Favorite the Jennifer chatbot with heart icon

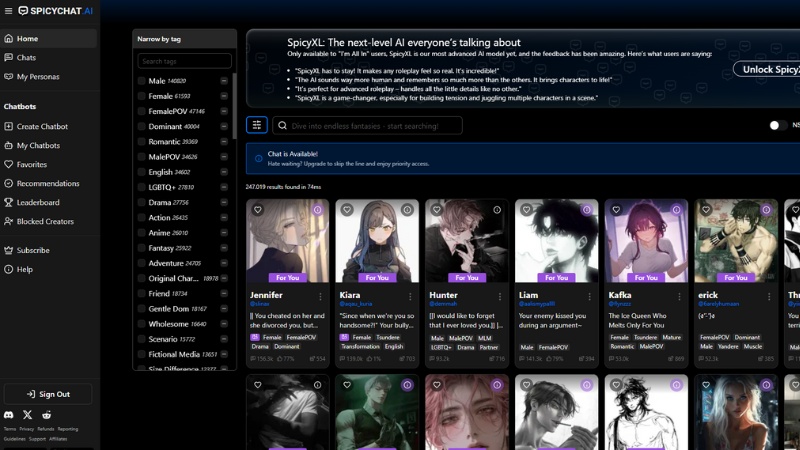tap(257, 210)
